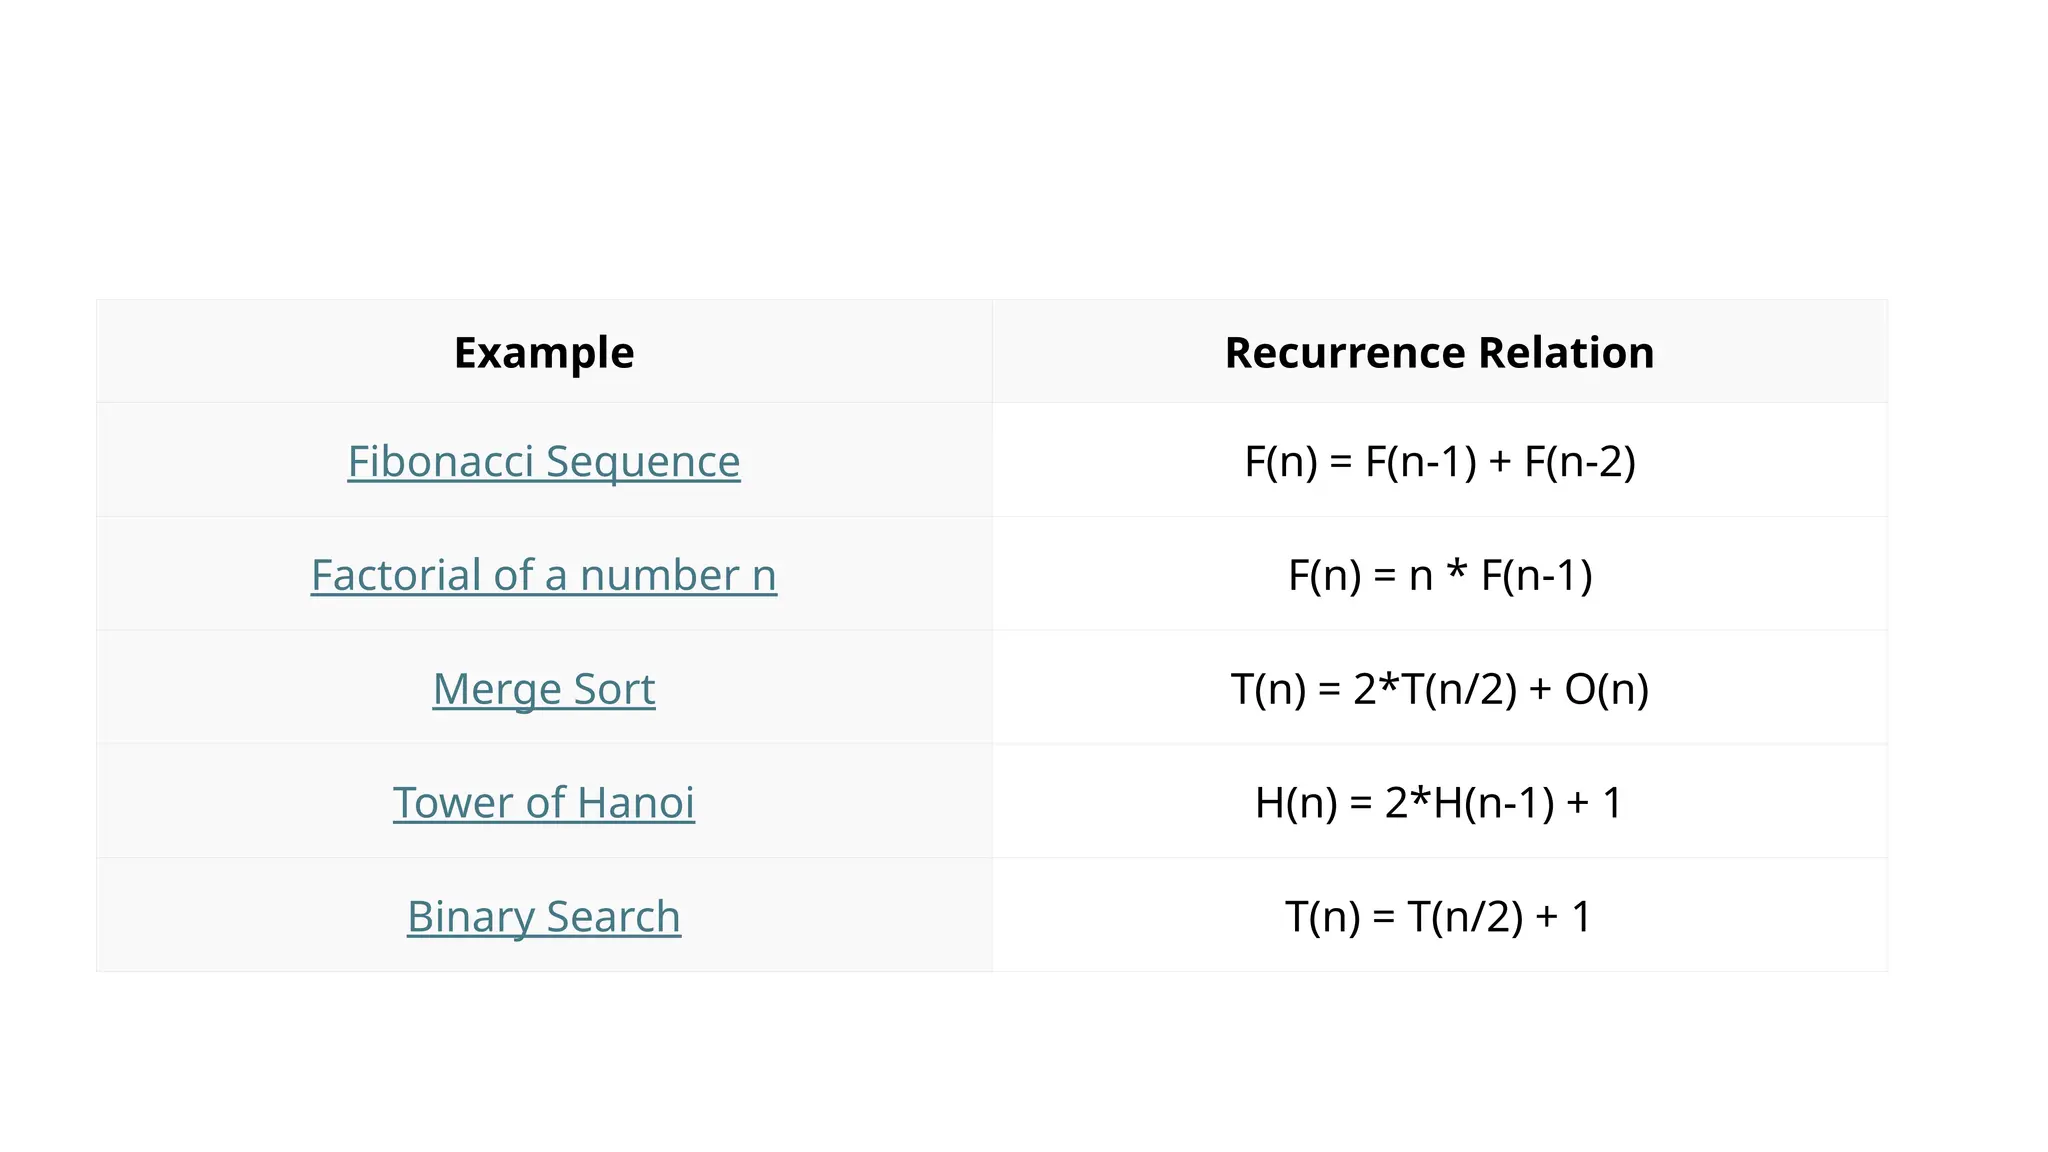Click the H(n) = 2*H(n-1) + 1 formula
The height and width of the screenshot is (1152, 2048).
(1439, 802)
